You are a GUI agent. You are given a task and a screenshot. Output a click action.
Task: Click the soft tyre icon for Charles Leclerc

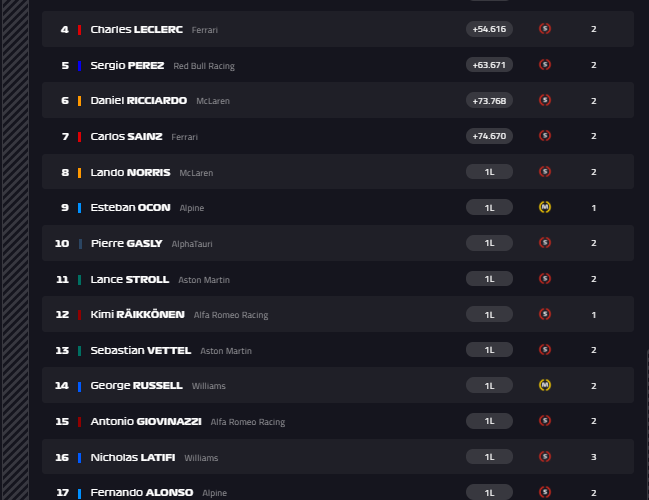tap(545, 29)
